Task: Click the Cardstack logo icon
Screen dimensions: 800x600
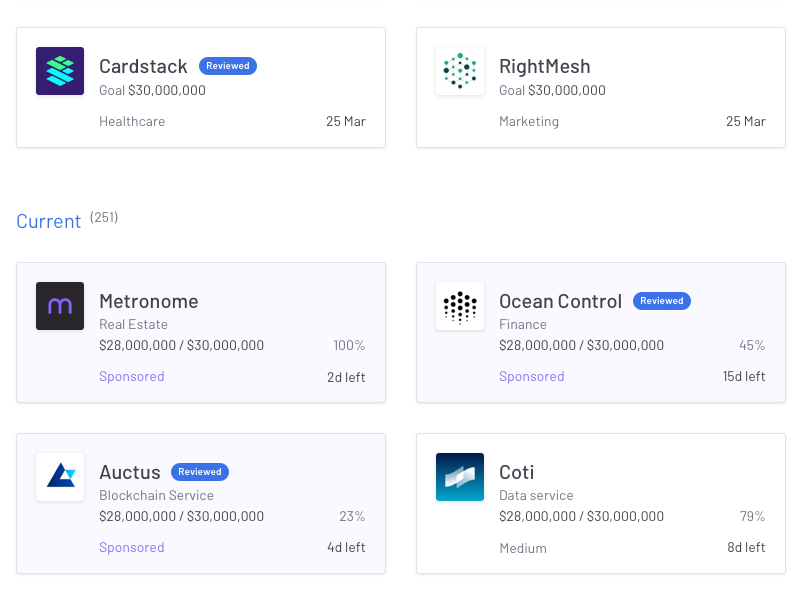Action: (x=60, y=71)
